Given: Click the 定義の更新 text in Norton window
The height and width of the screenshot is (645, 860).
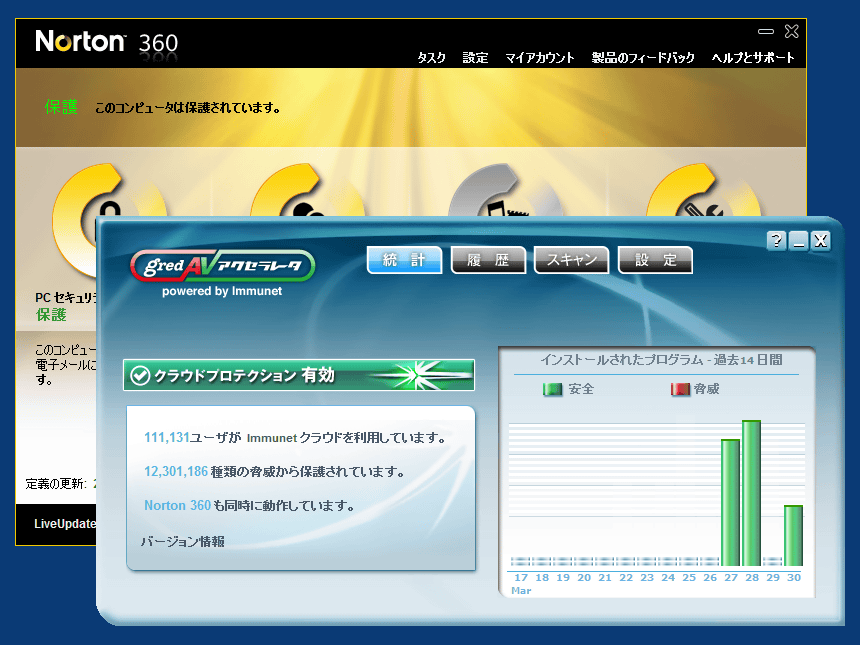Looking at the screenshot, I should coord(56,484).
